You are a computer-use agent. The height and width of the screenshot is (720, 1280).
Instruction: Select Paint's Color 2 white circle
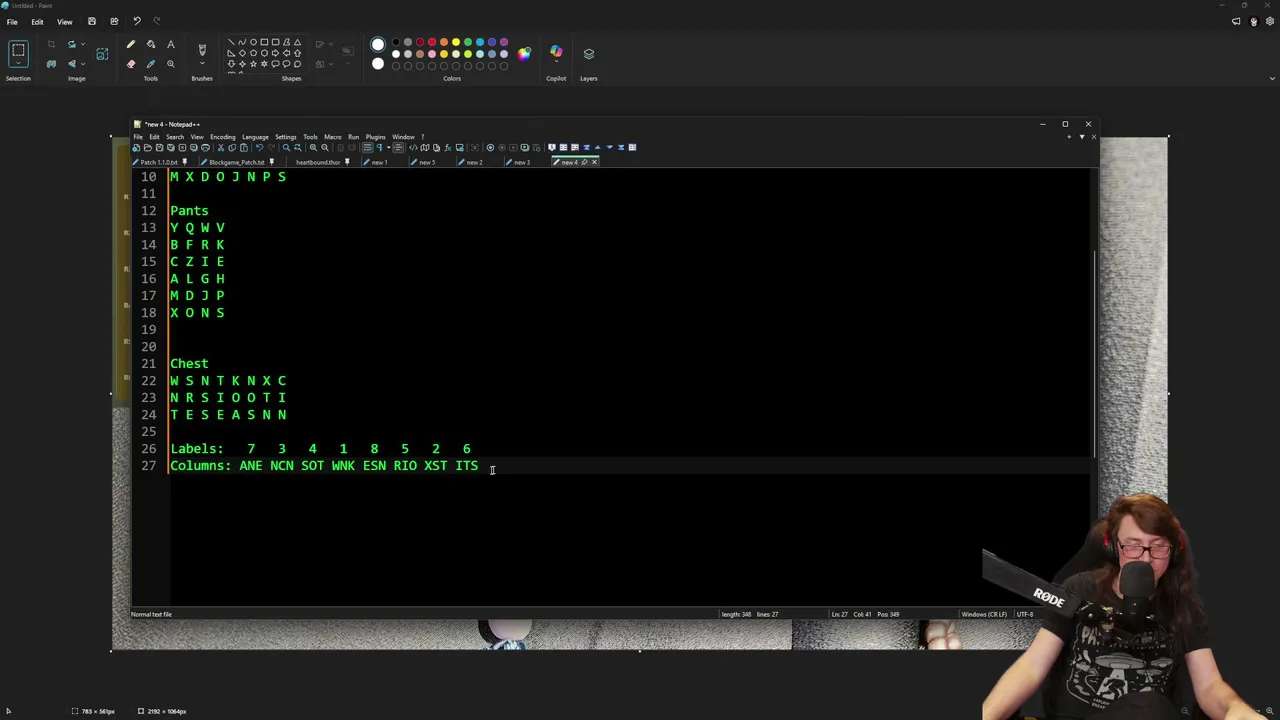[x=378, y=64]
